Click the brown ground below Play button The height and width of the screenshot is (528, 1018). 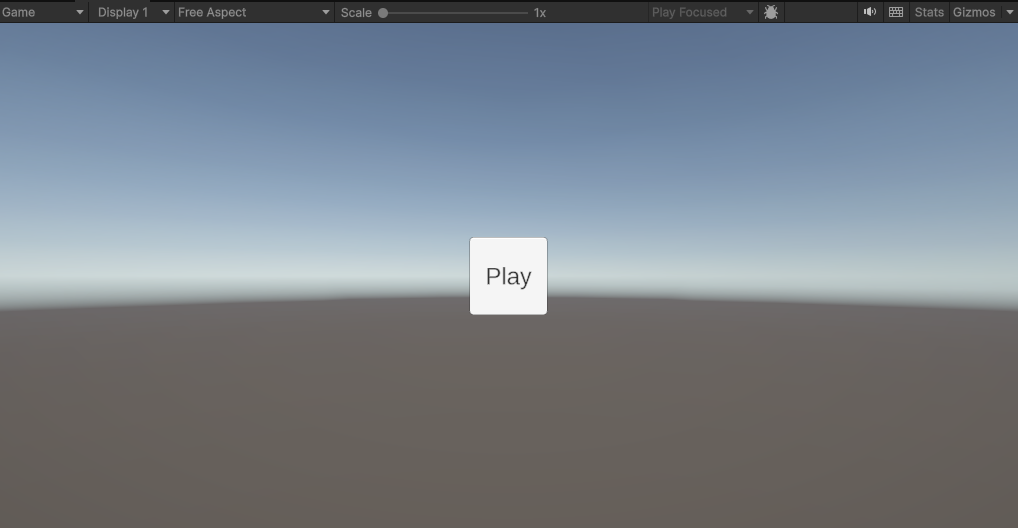coord(508,420)
